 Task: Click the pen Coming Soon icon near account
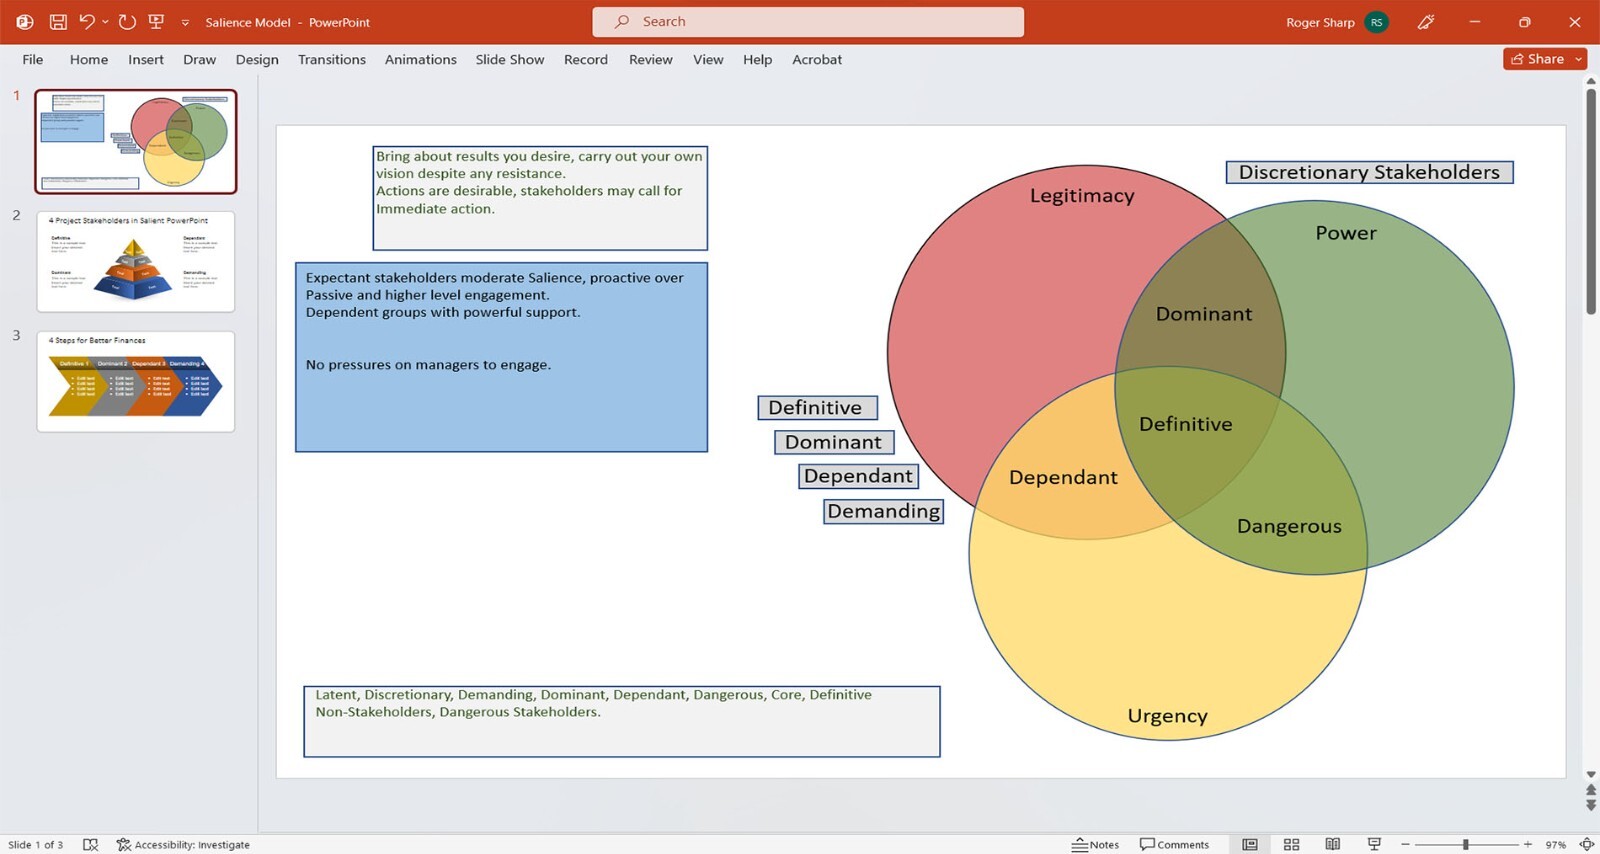pos(1426,22)
